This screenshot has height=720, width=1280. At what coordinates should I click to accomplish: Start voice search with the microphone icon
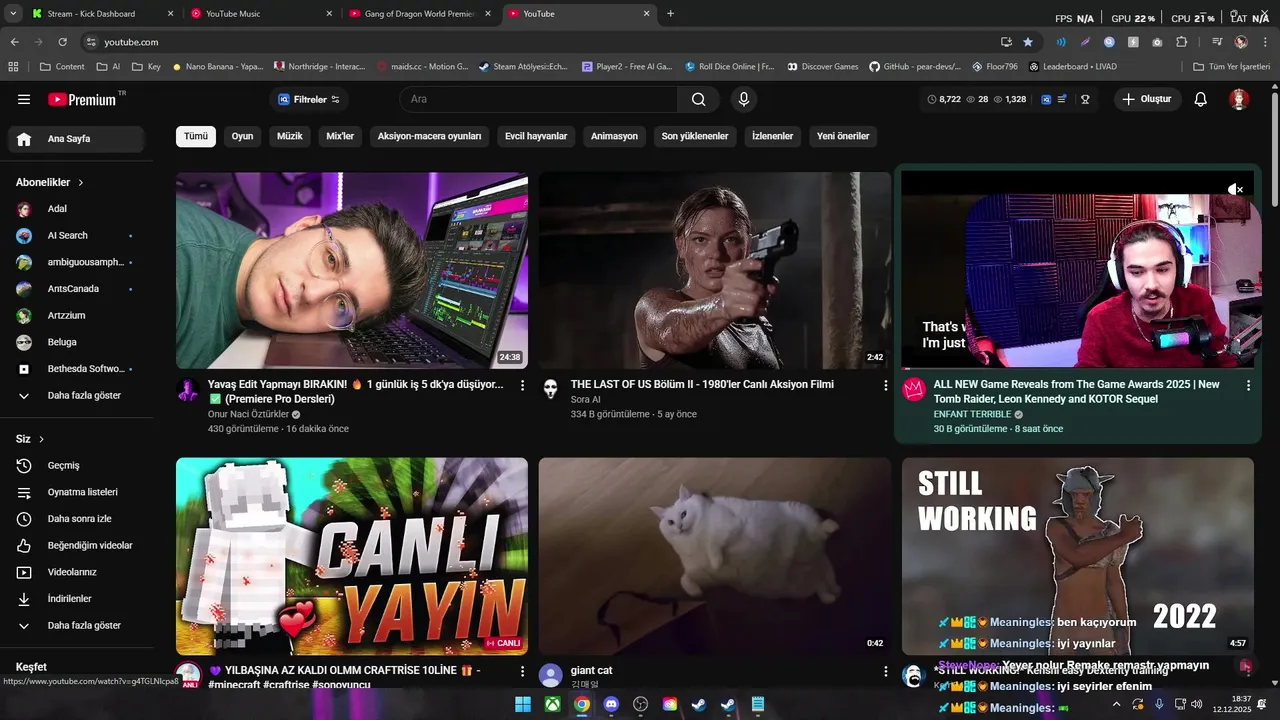click(743, 99)
